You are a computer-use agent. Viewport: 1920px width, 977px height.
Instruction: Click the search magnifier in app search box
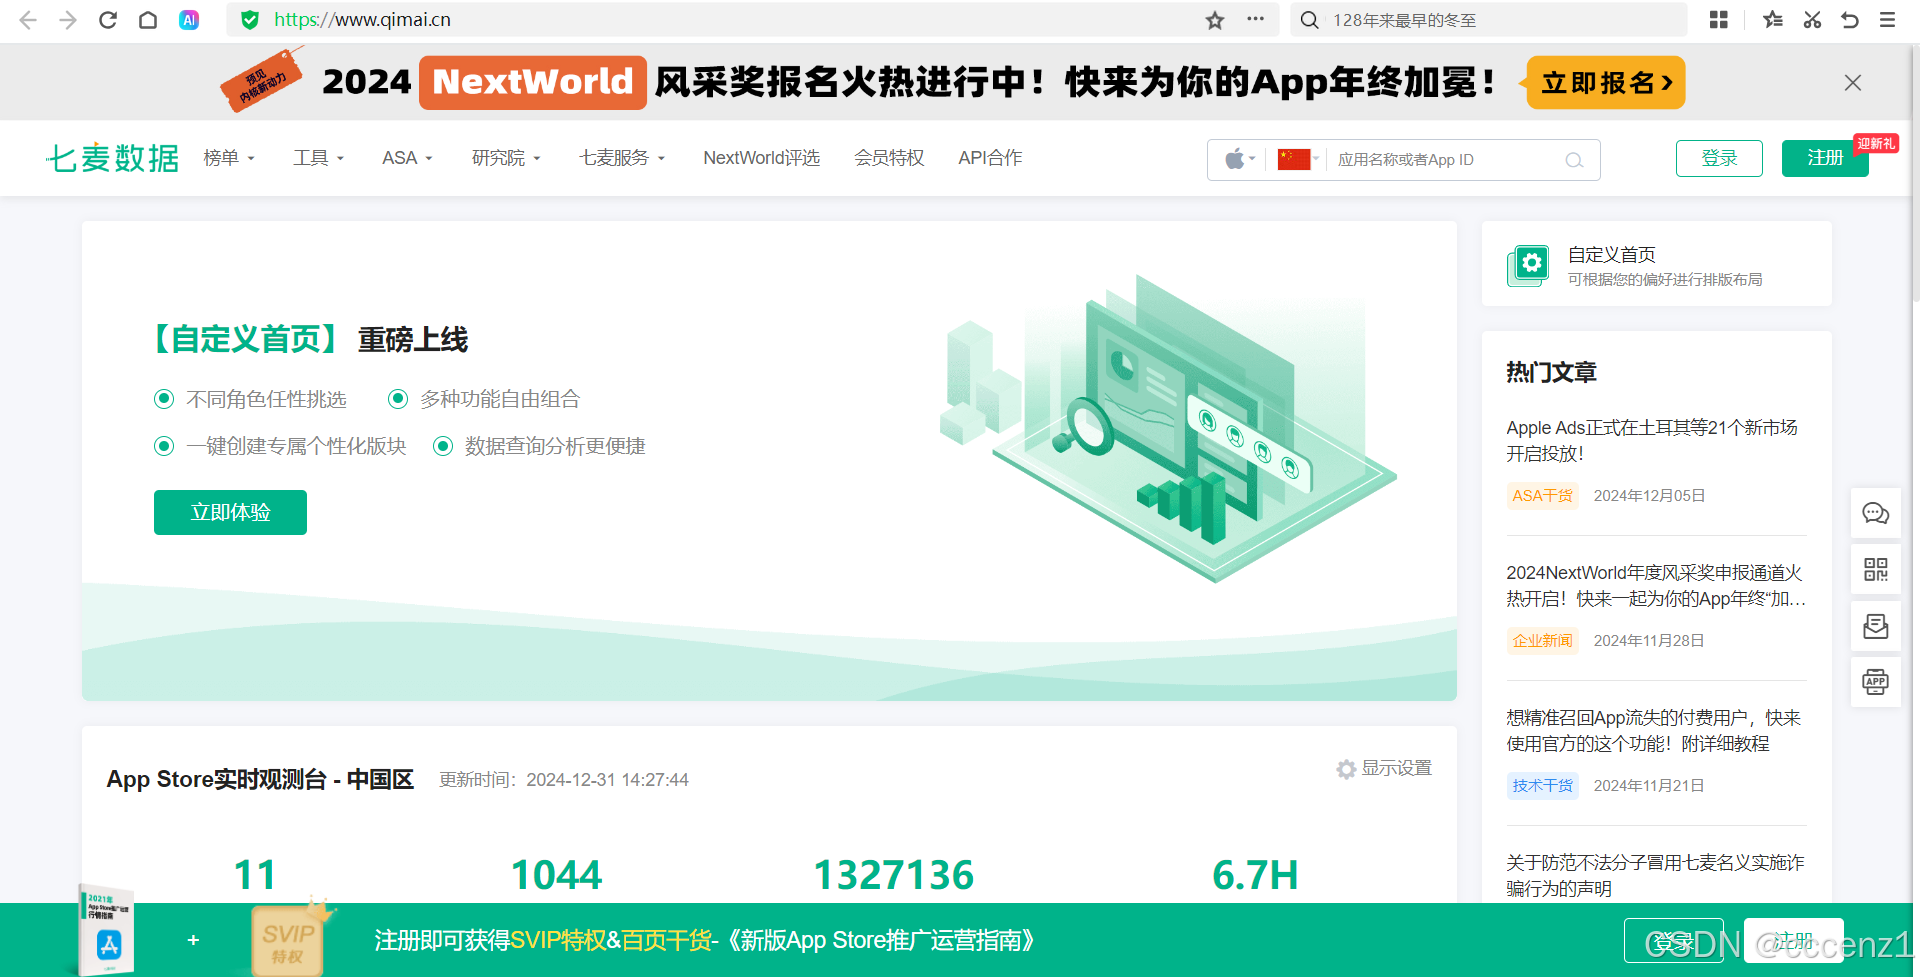coord(1574,160)
